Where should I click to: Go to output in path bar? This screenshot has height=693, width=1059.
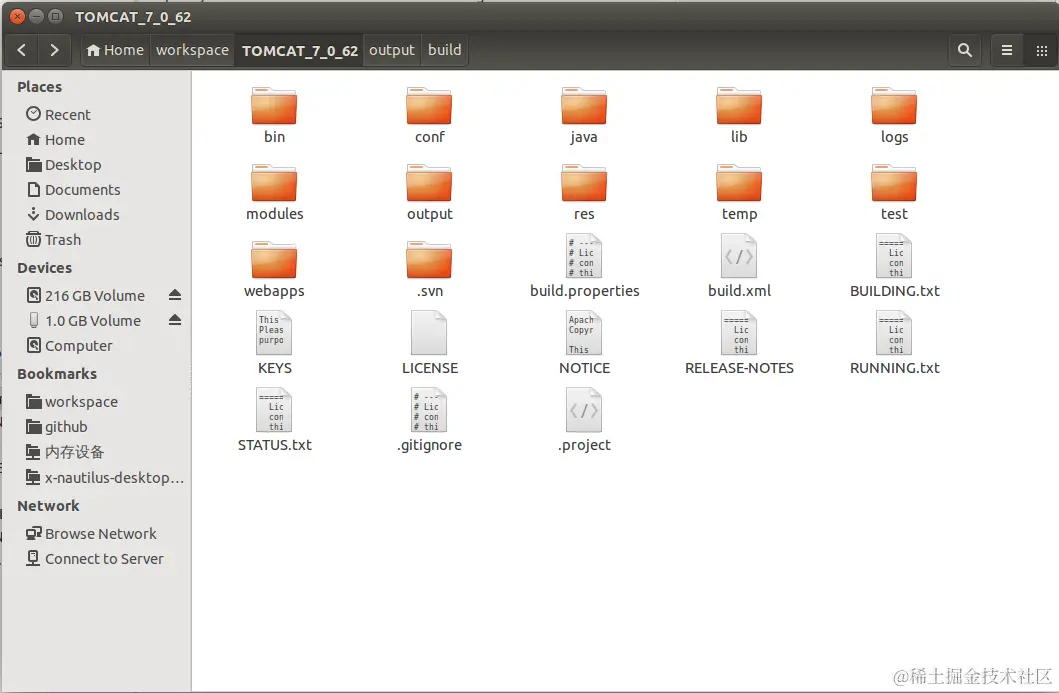392,50
